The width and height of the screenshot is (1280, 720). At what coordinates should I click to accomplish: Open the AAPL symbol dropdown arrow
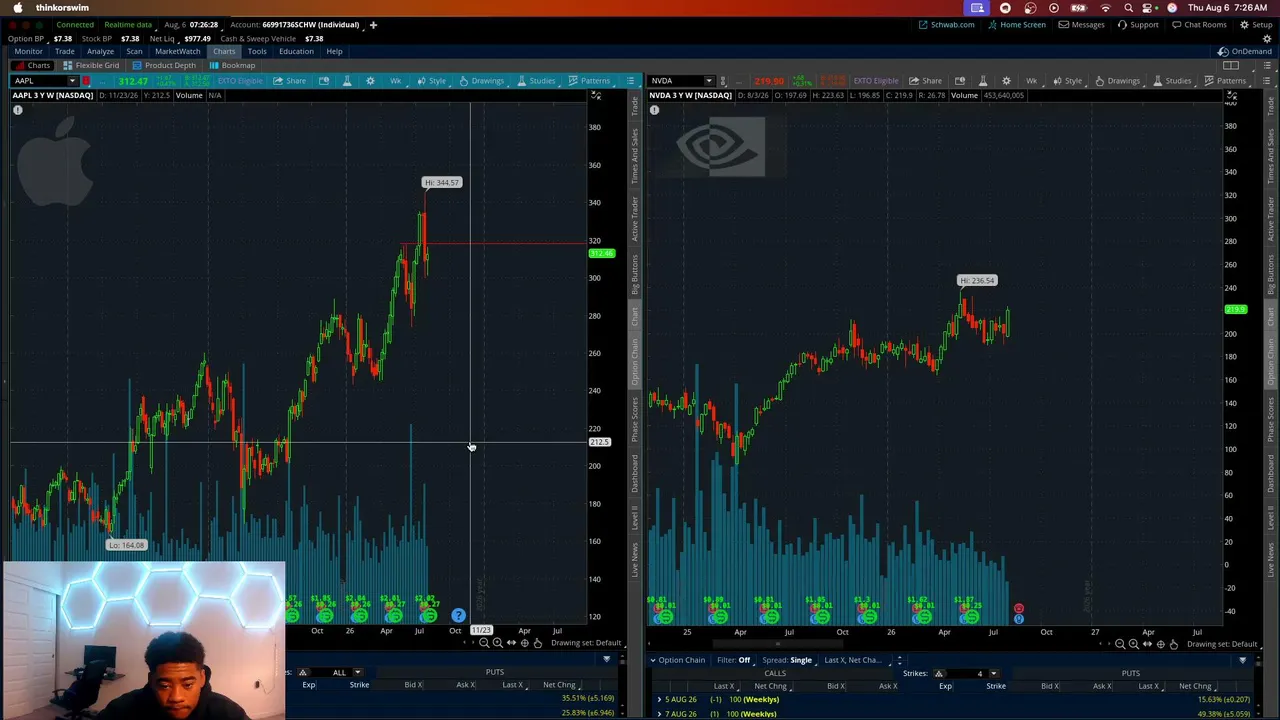tap(72, 81)
